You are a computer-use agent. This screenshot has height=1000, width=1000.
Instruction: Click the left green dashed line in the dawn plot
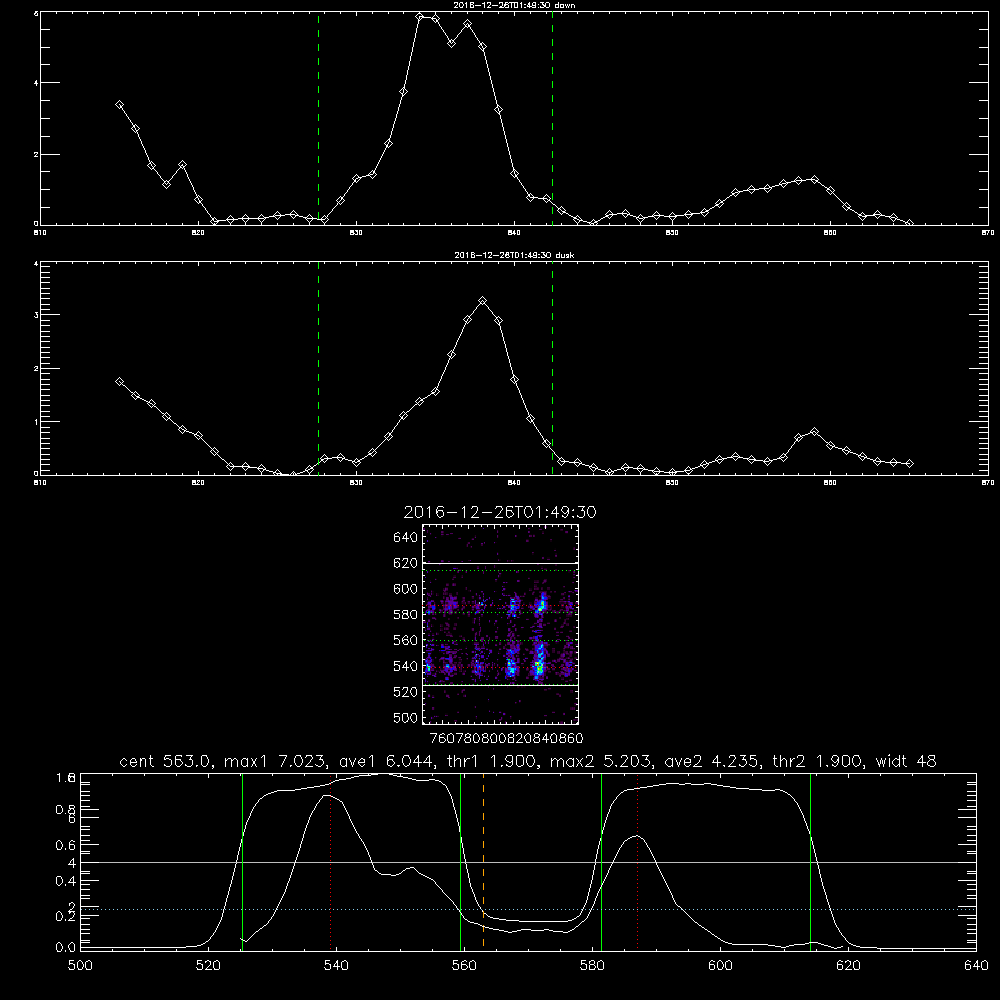coord(318,118)
